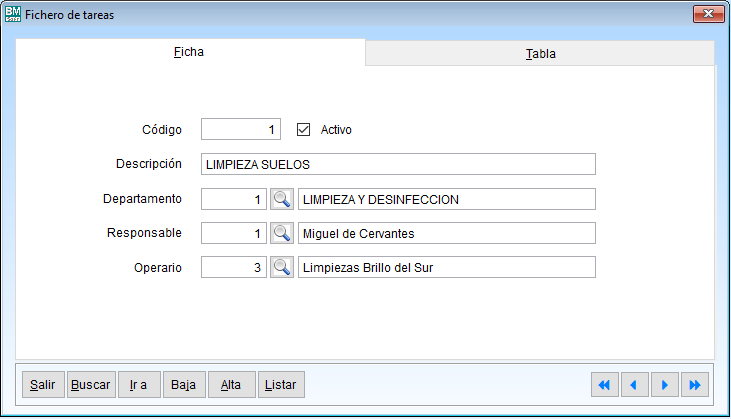The height and width of the screenshot is (419, 731).
Task: Click the Baja button
Action: tap(184, 384)
